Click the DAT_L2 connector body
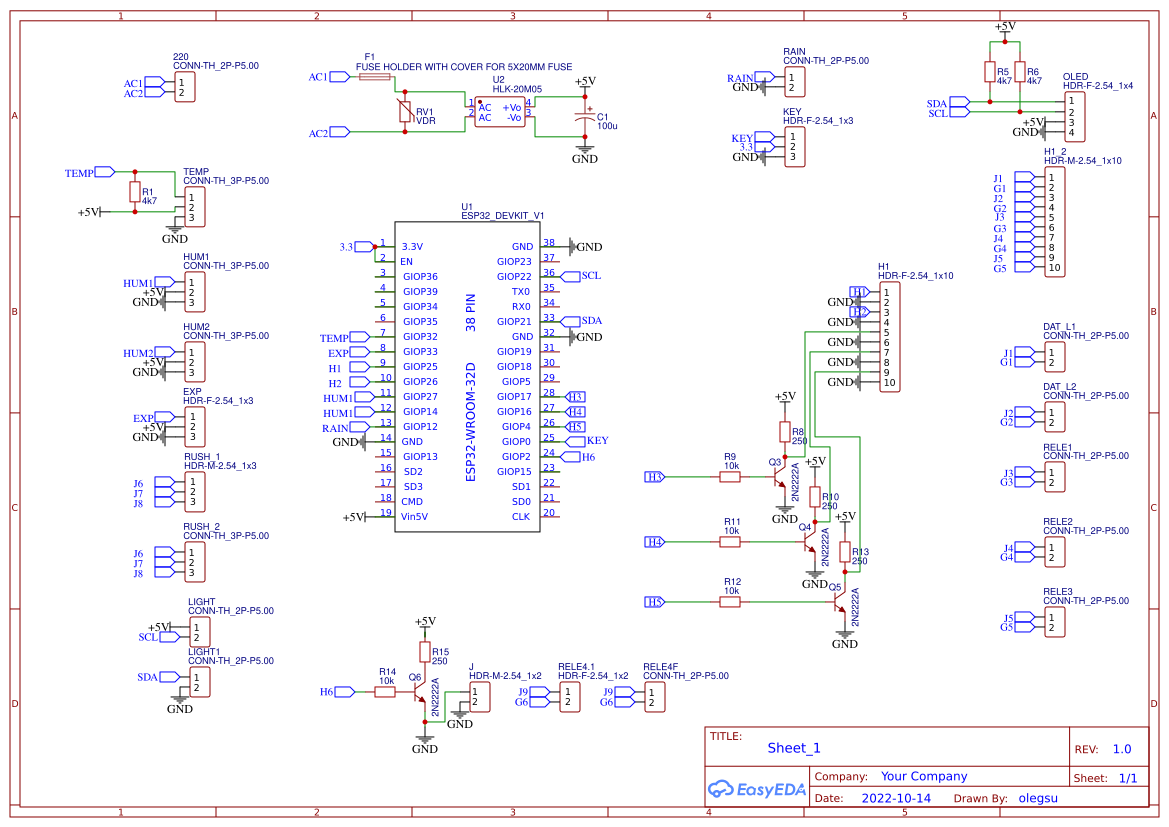 pos(1055,418)
